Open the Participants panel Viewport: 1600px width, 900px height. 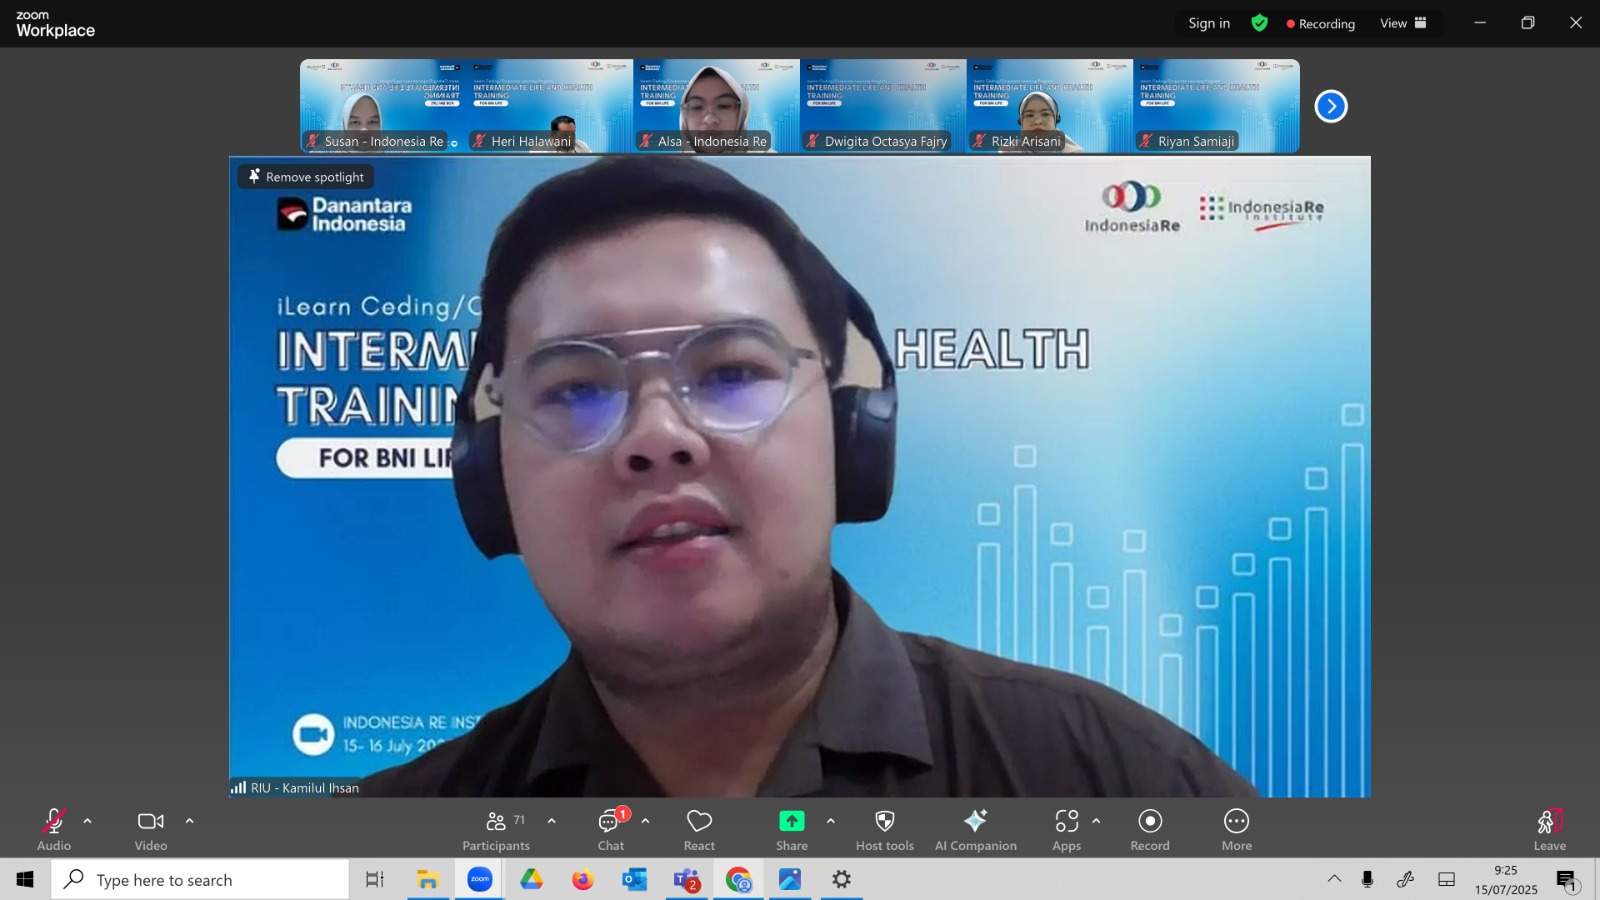(x=496, y=830)
